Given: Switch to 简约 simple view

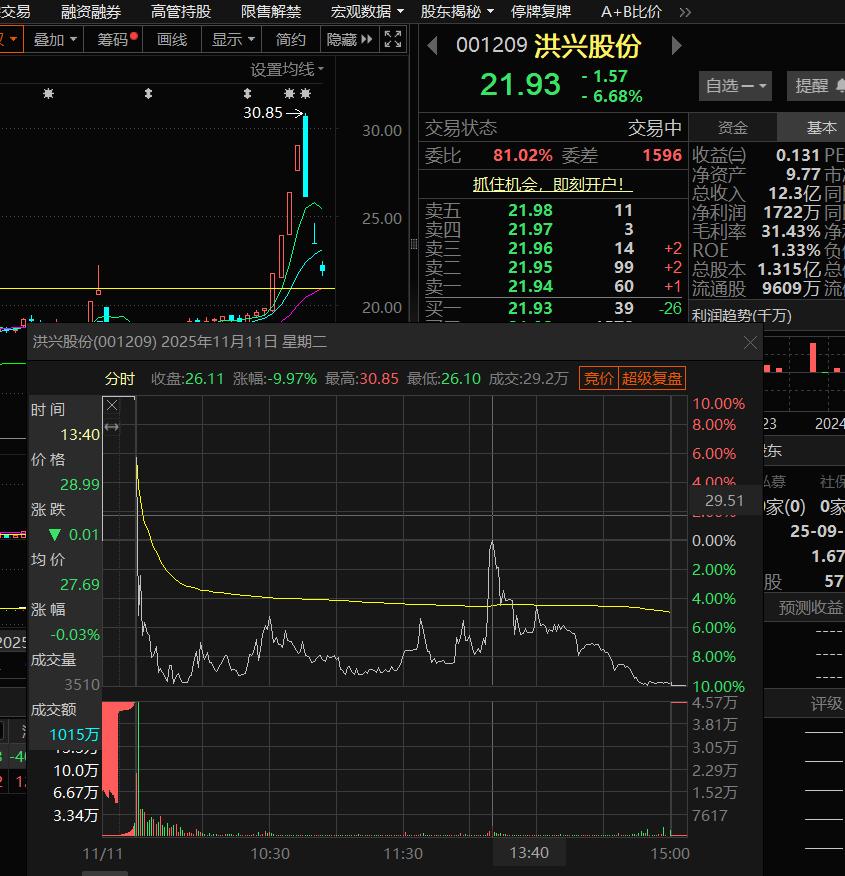Looking at the screenshot, I should tap(290, 39).
